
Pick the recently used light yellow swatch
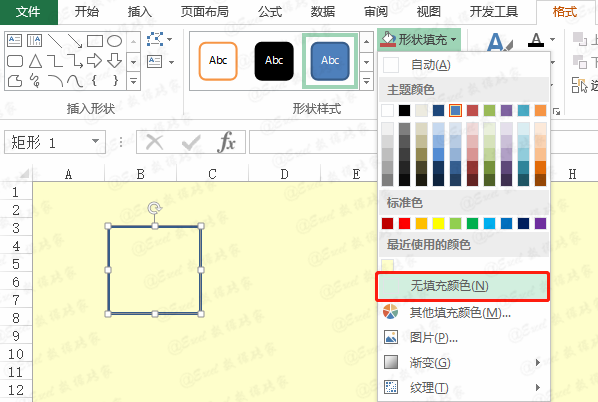coord(387,265)
